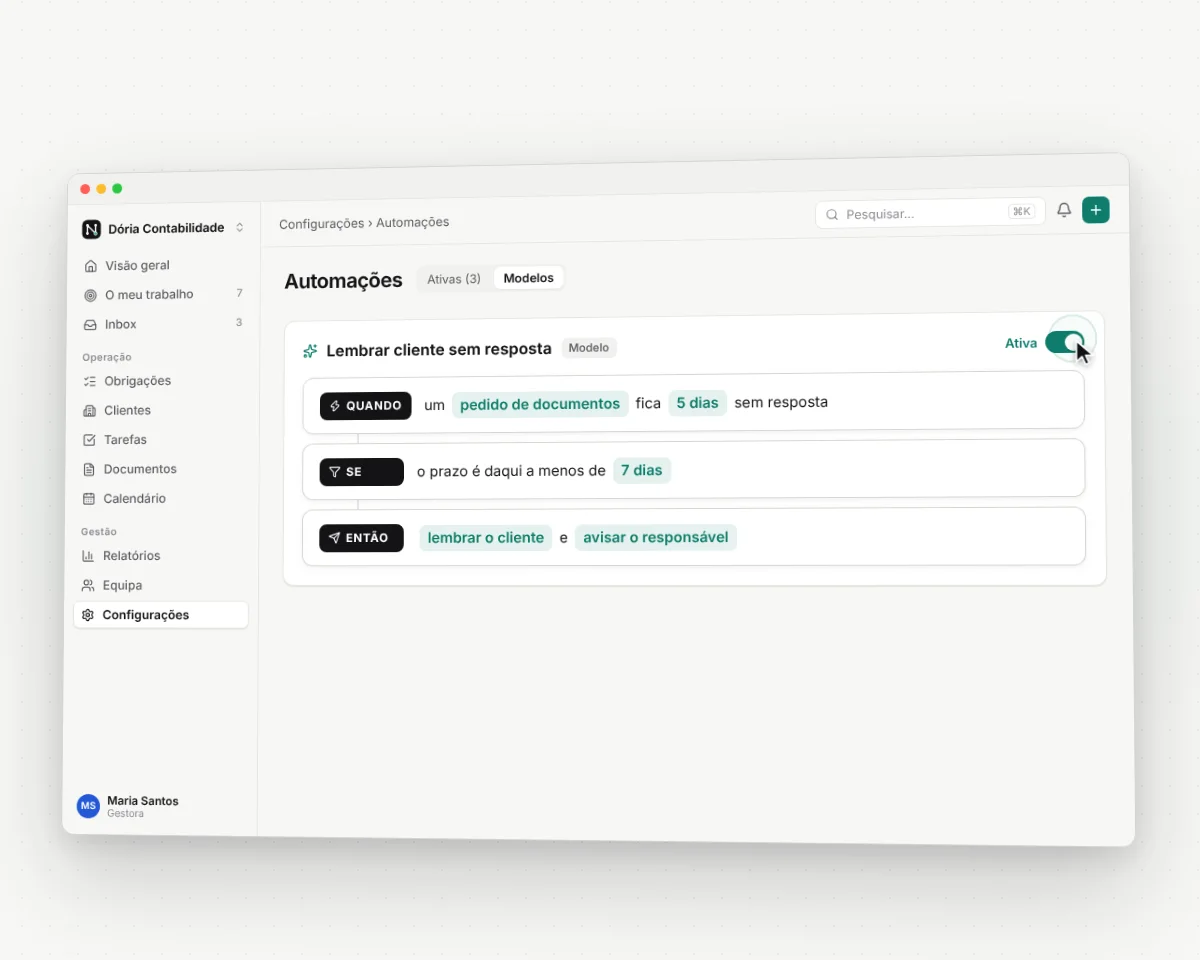Click the Automações page heading

[x=343, y=281]
